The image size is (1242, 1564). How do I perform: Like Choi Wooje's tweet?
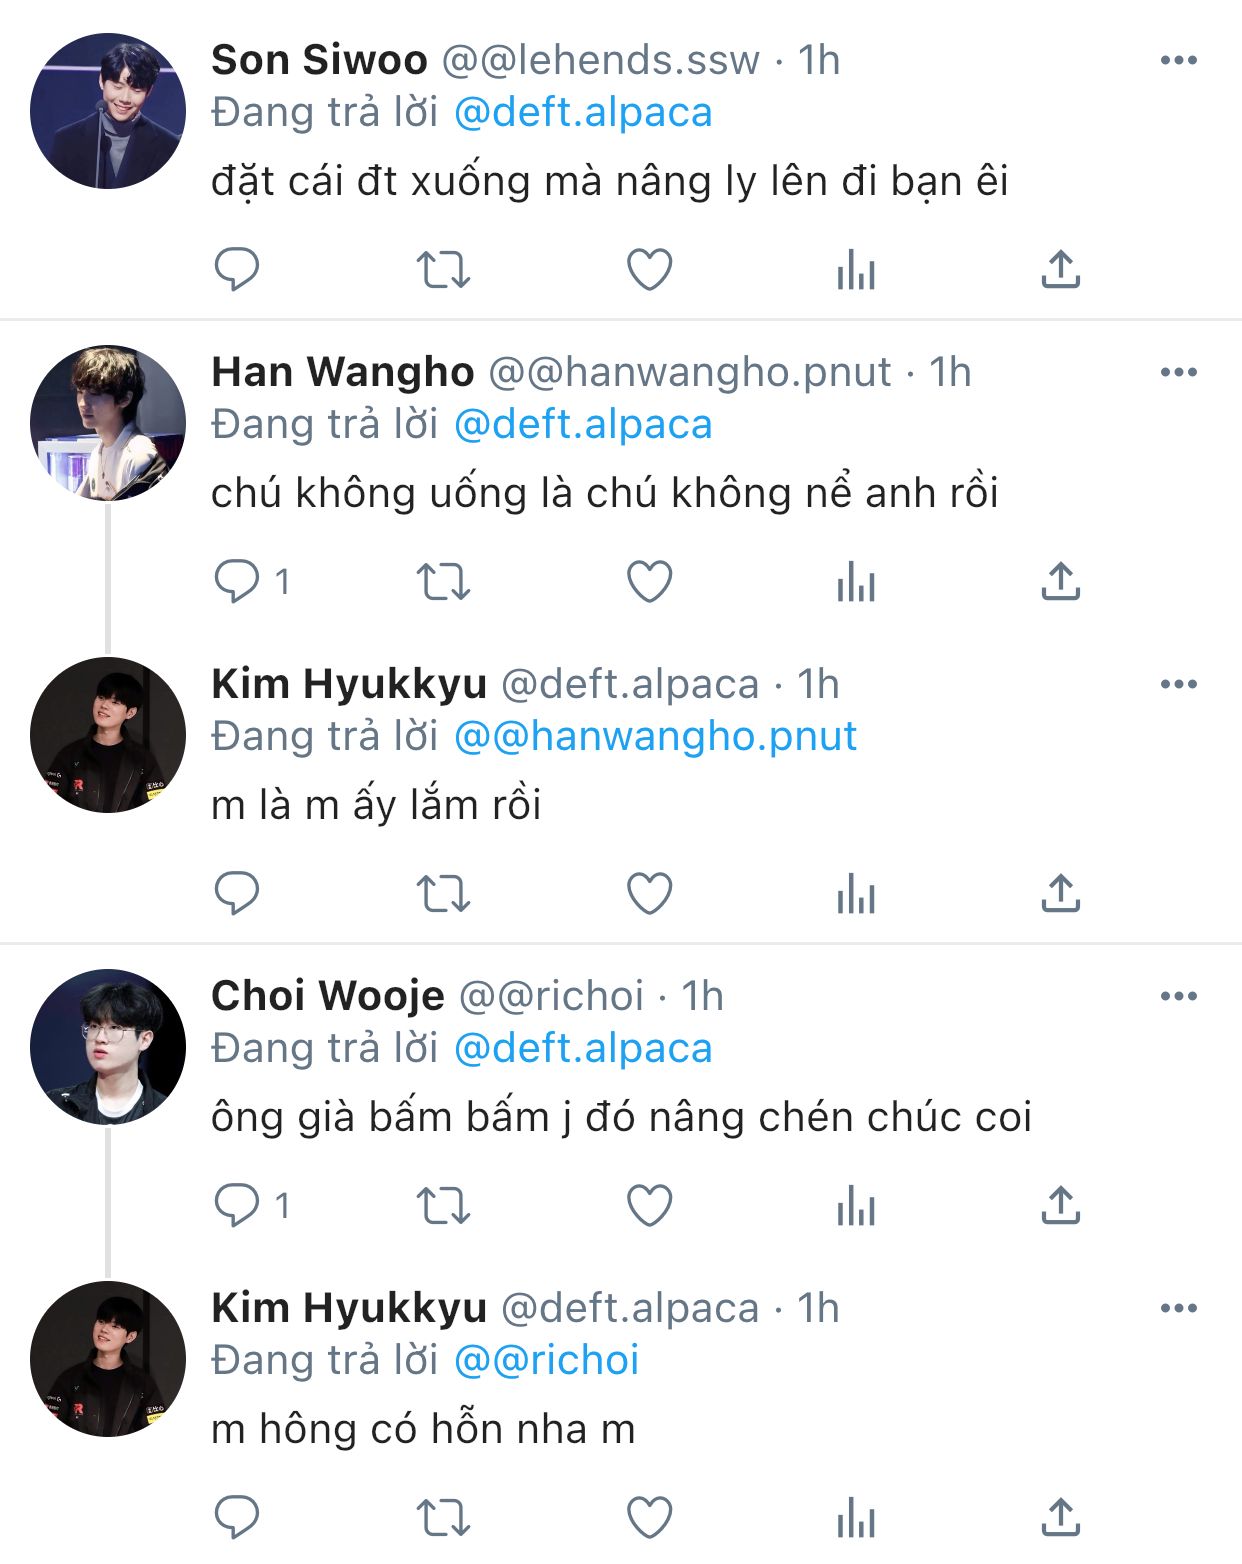[649, 1205]
